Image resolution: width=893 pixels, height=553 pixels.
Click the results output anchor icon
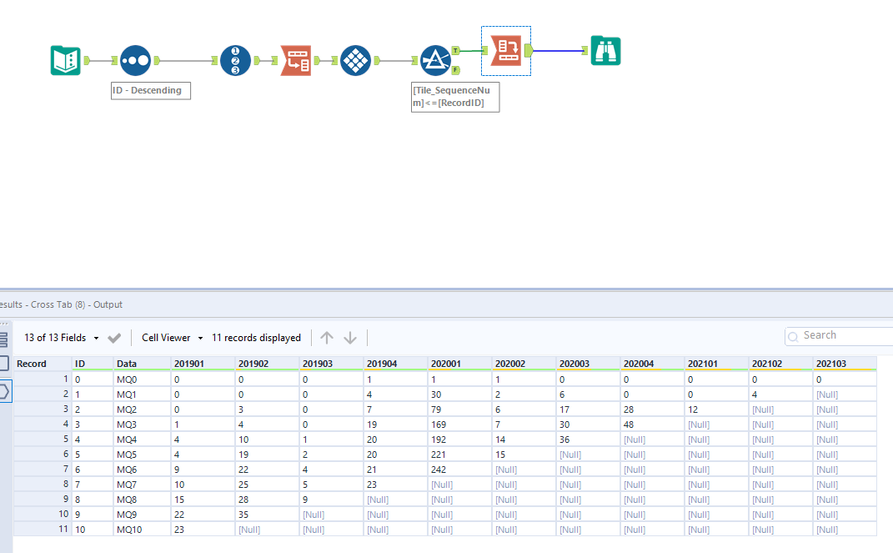coord(4,392)
